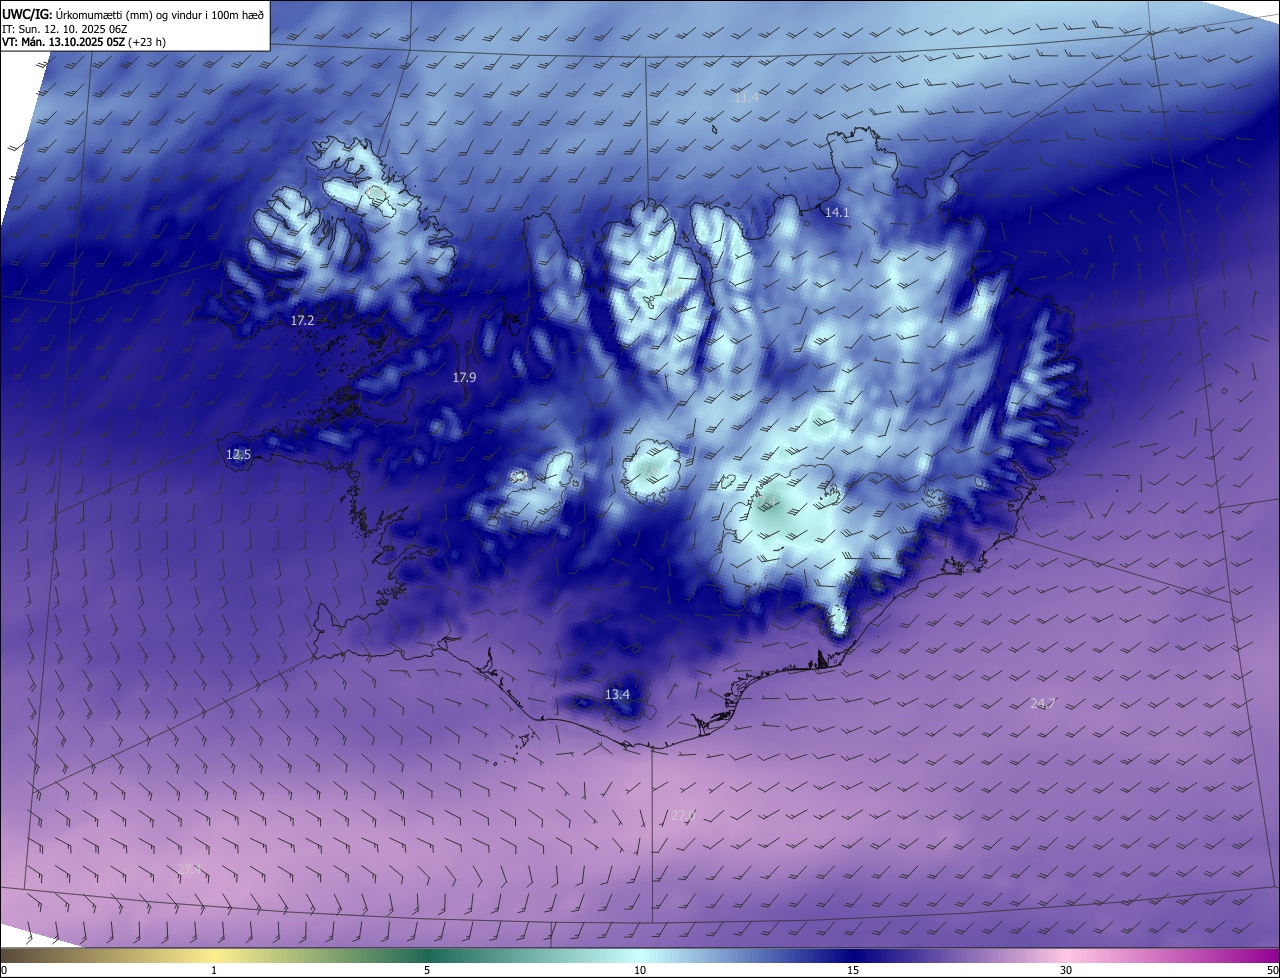Click the 27.4 value label over the ocean
The height and width of the screenshot is (978, 1280).
[x=189, y=869]
